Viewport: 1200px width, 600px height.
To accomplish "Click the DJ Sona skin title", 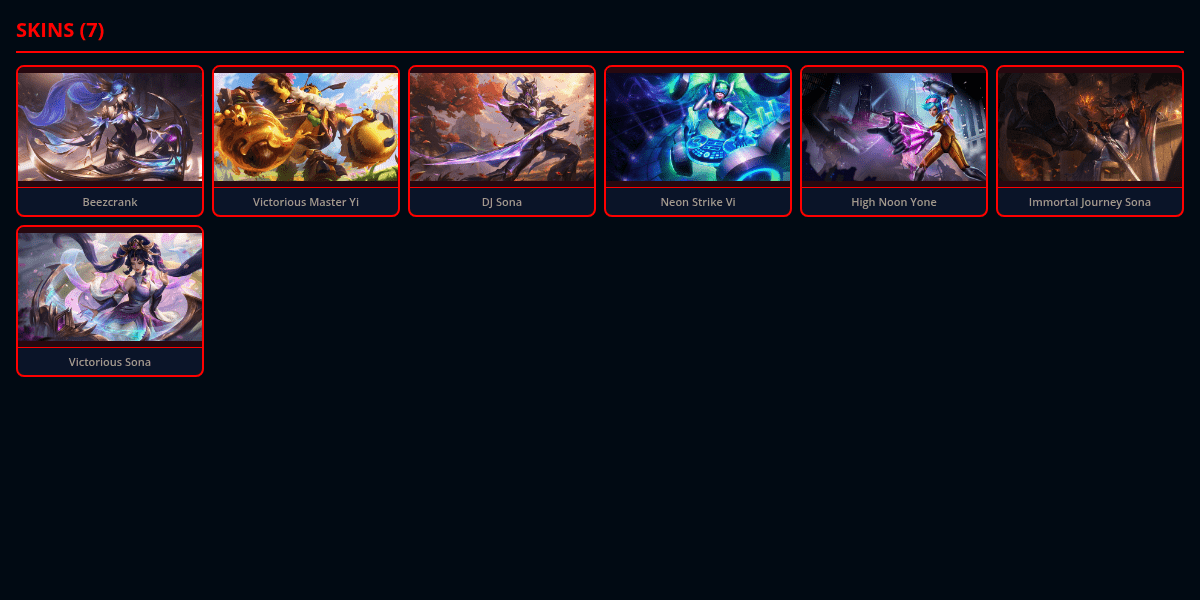I will [x=502, y=202].
